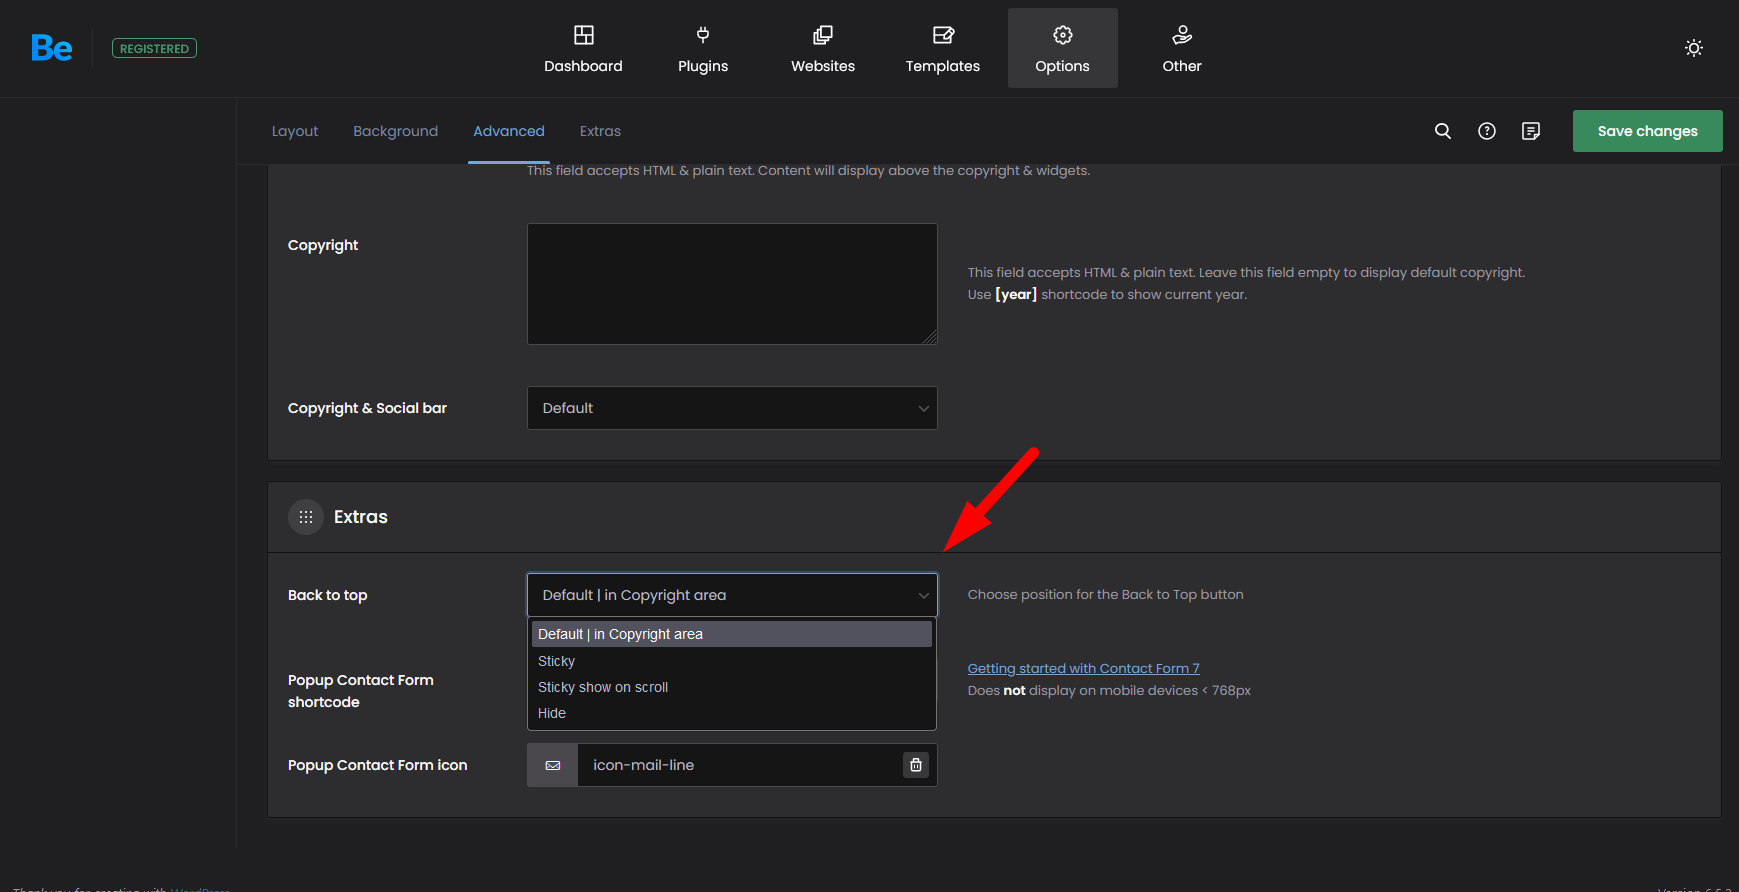Open the Templates section
This screenshot has height=892, width=1739.
[943, 48]
